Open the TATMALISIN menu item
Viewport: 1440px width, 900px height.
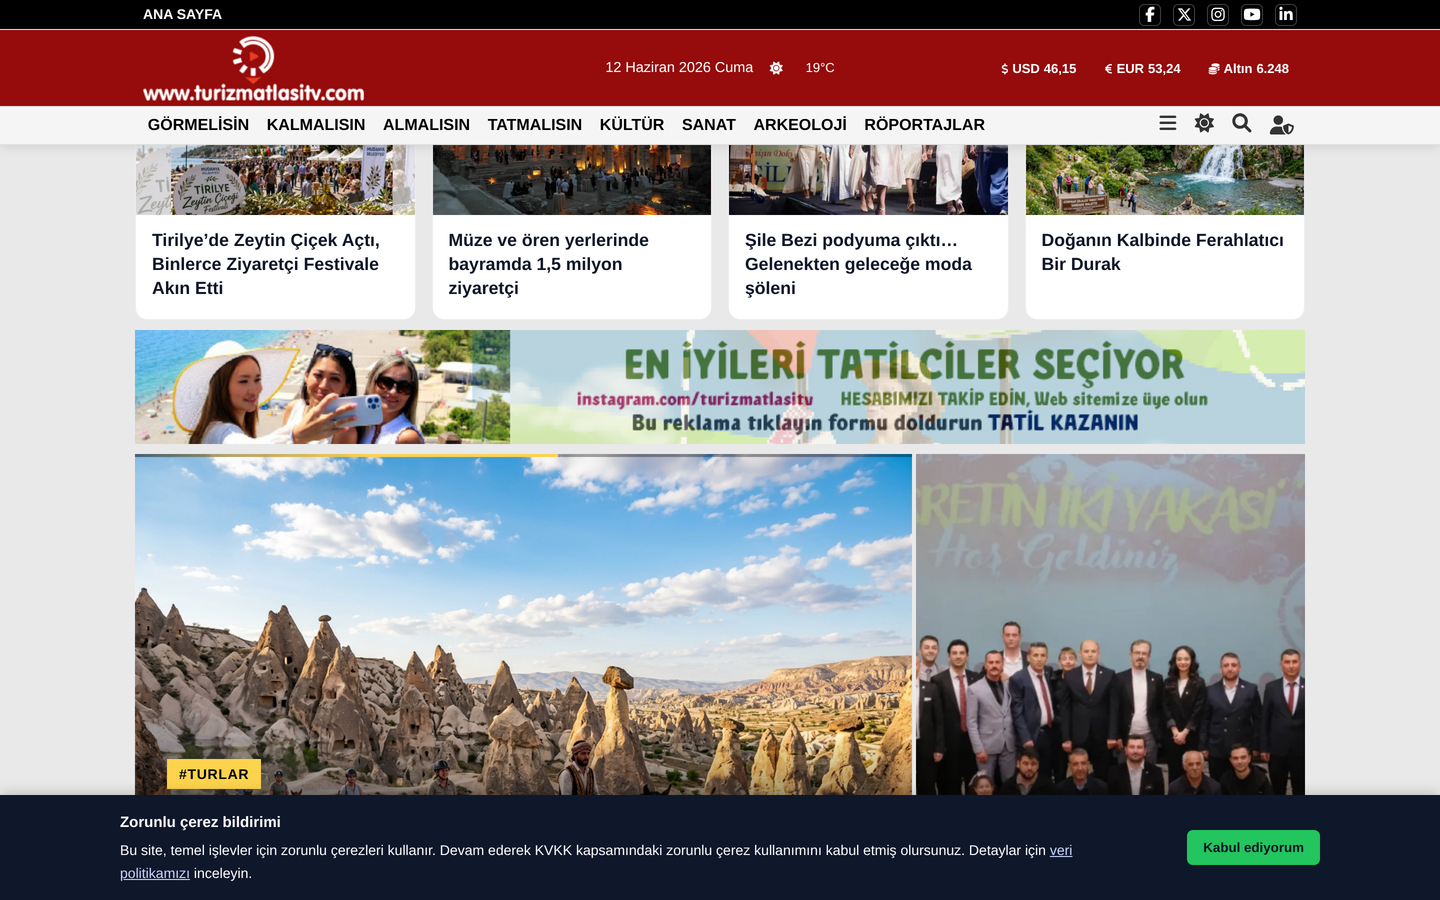[x=535, y=125]
